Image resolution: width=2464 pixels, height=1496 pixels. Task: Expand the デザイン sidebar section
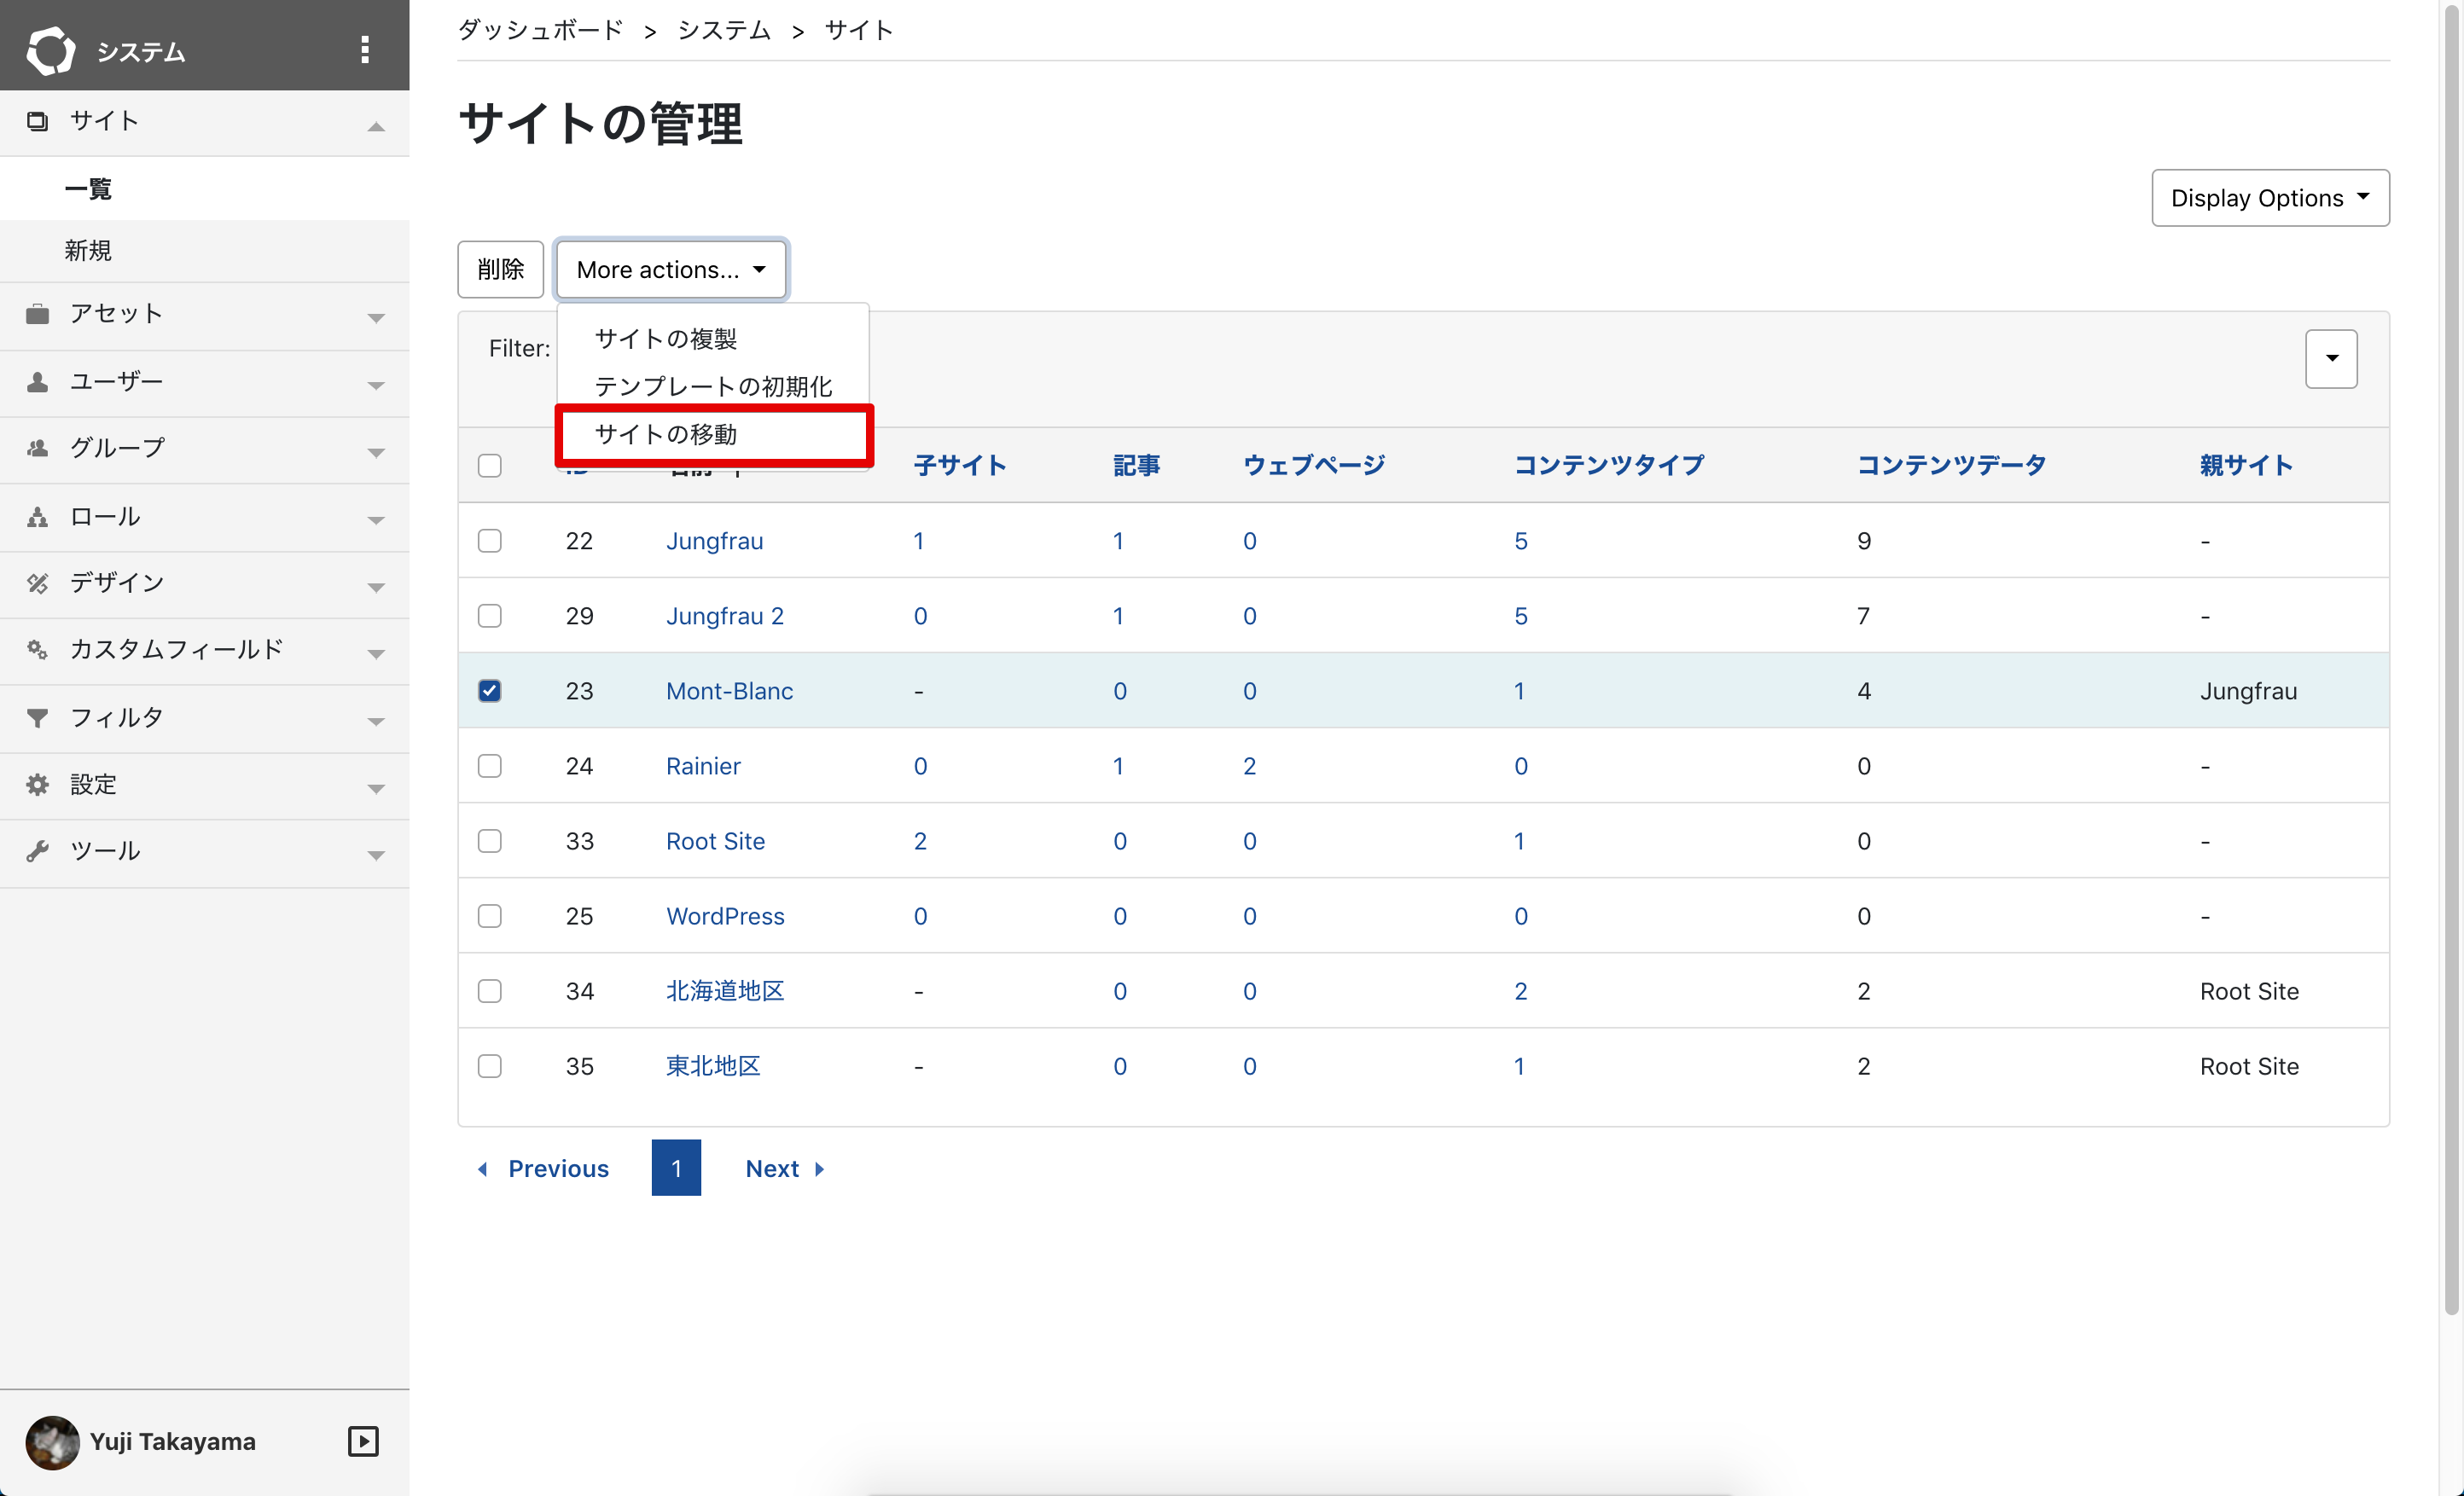(x=376, y=587)
